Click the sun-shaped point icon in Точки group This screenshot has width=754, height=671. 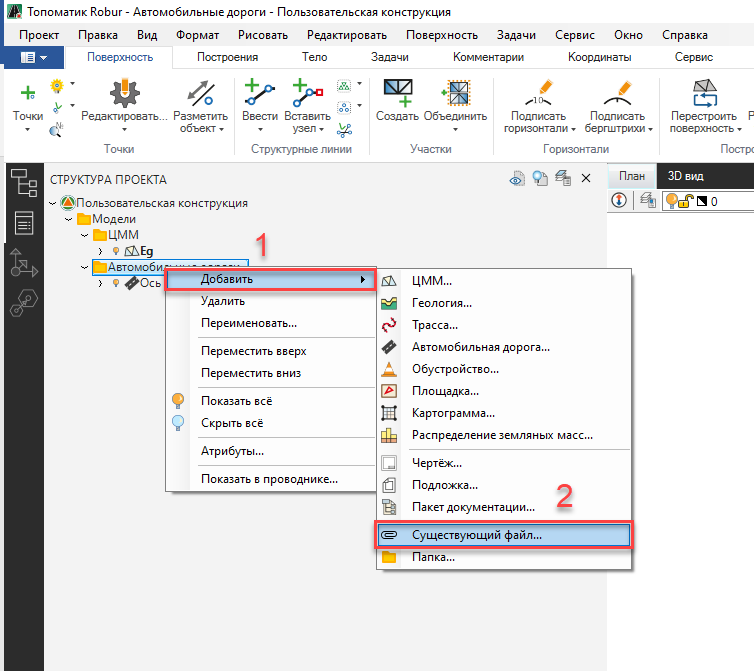[x=57, y=86]
